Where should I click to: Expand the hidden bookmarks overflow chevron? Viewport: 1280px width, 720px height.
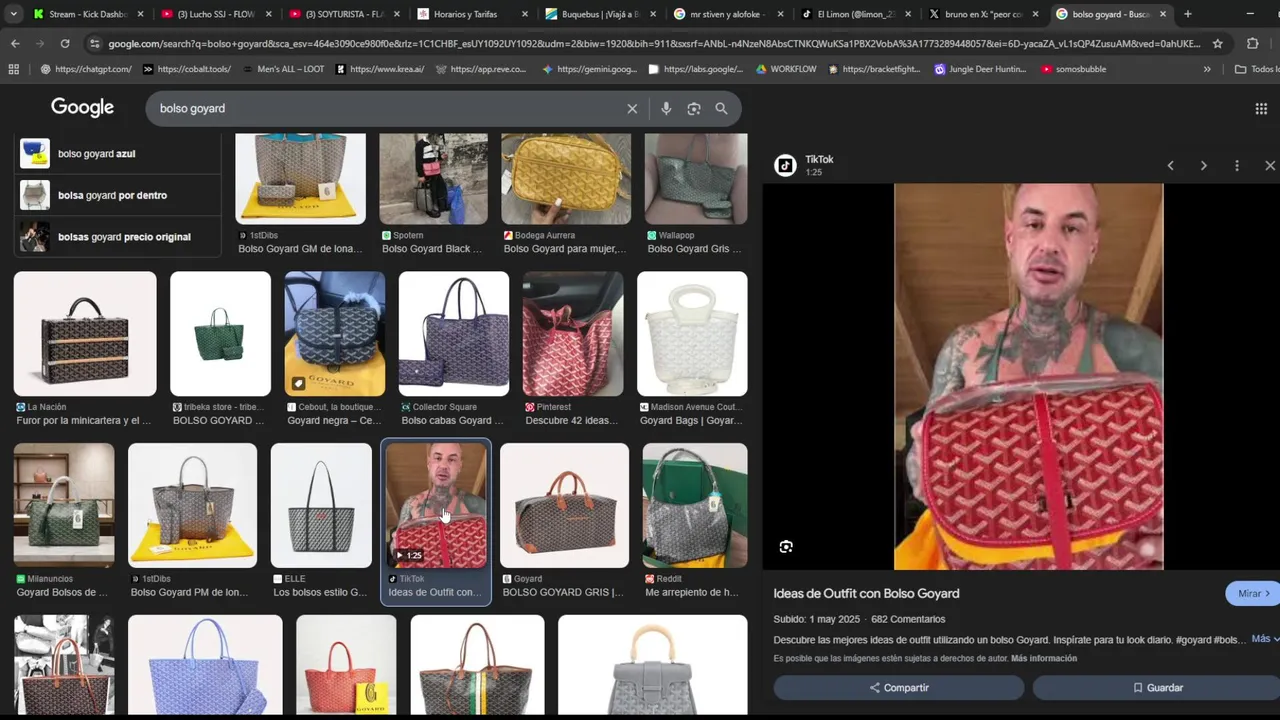pos(1207,69)
